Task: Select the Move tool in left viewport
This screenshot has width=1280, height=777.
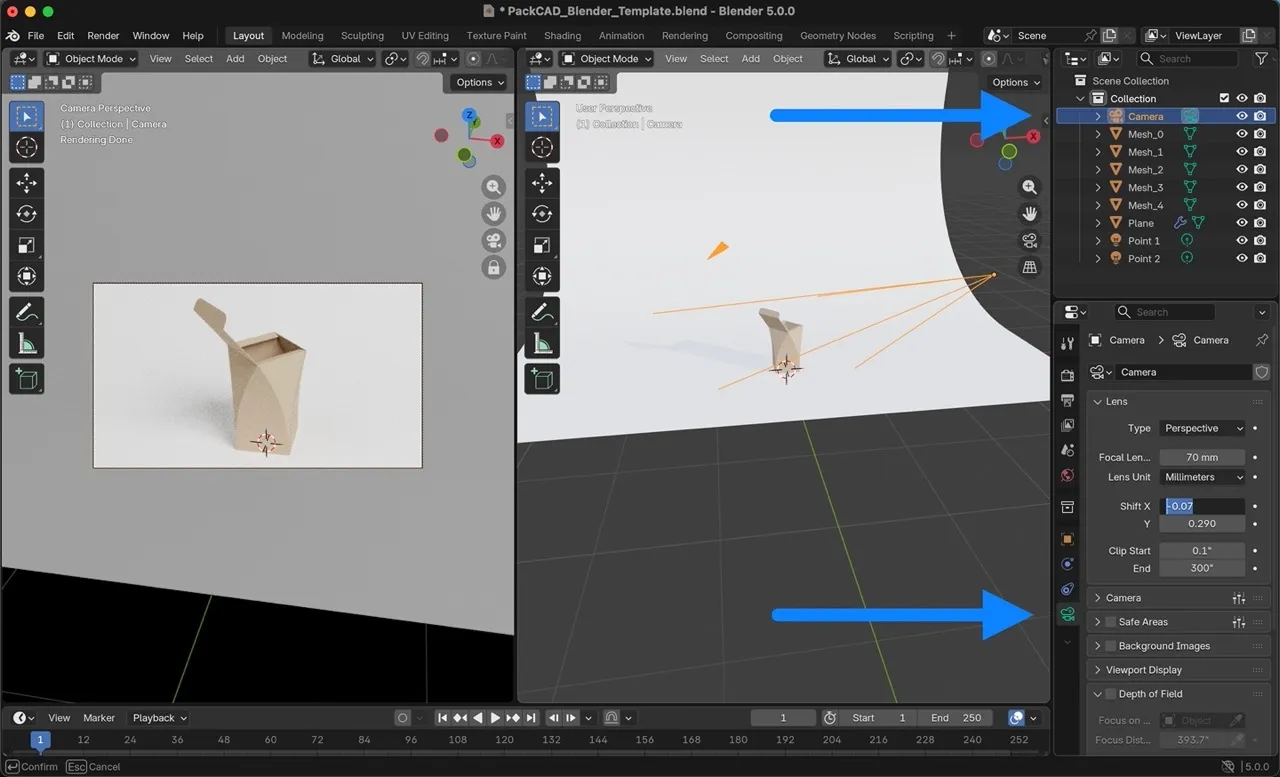Action: tap(27, 182)
